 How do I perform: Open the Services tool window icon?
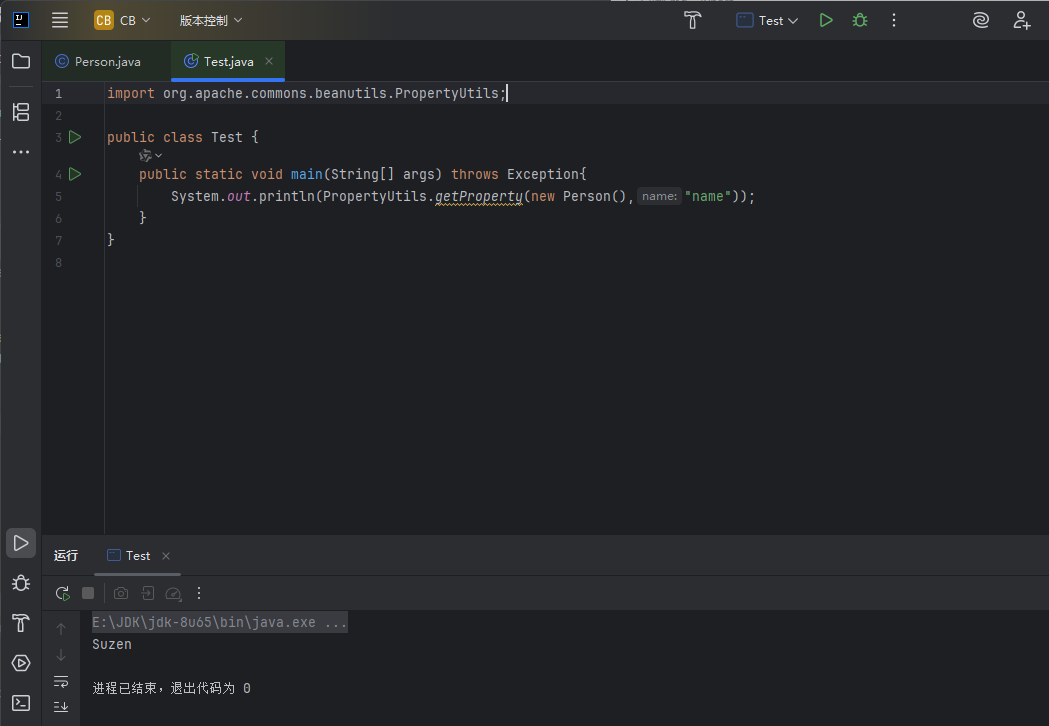[x=21, y=663]
